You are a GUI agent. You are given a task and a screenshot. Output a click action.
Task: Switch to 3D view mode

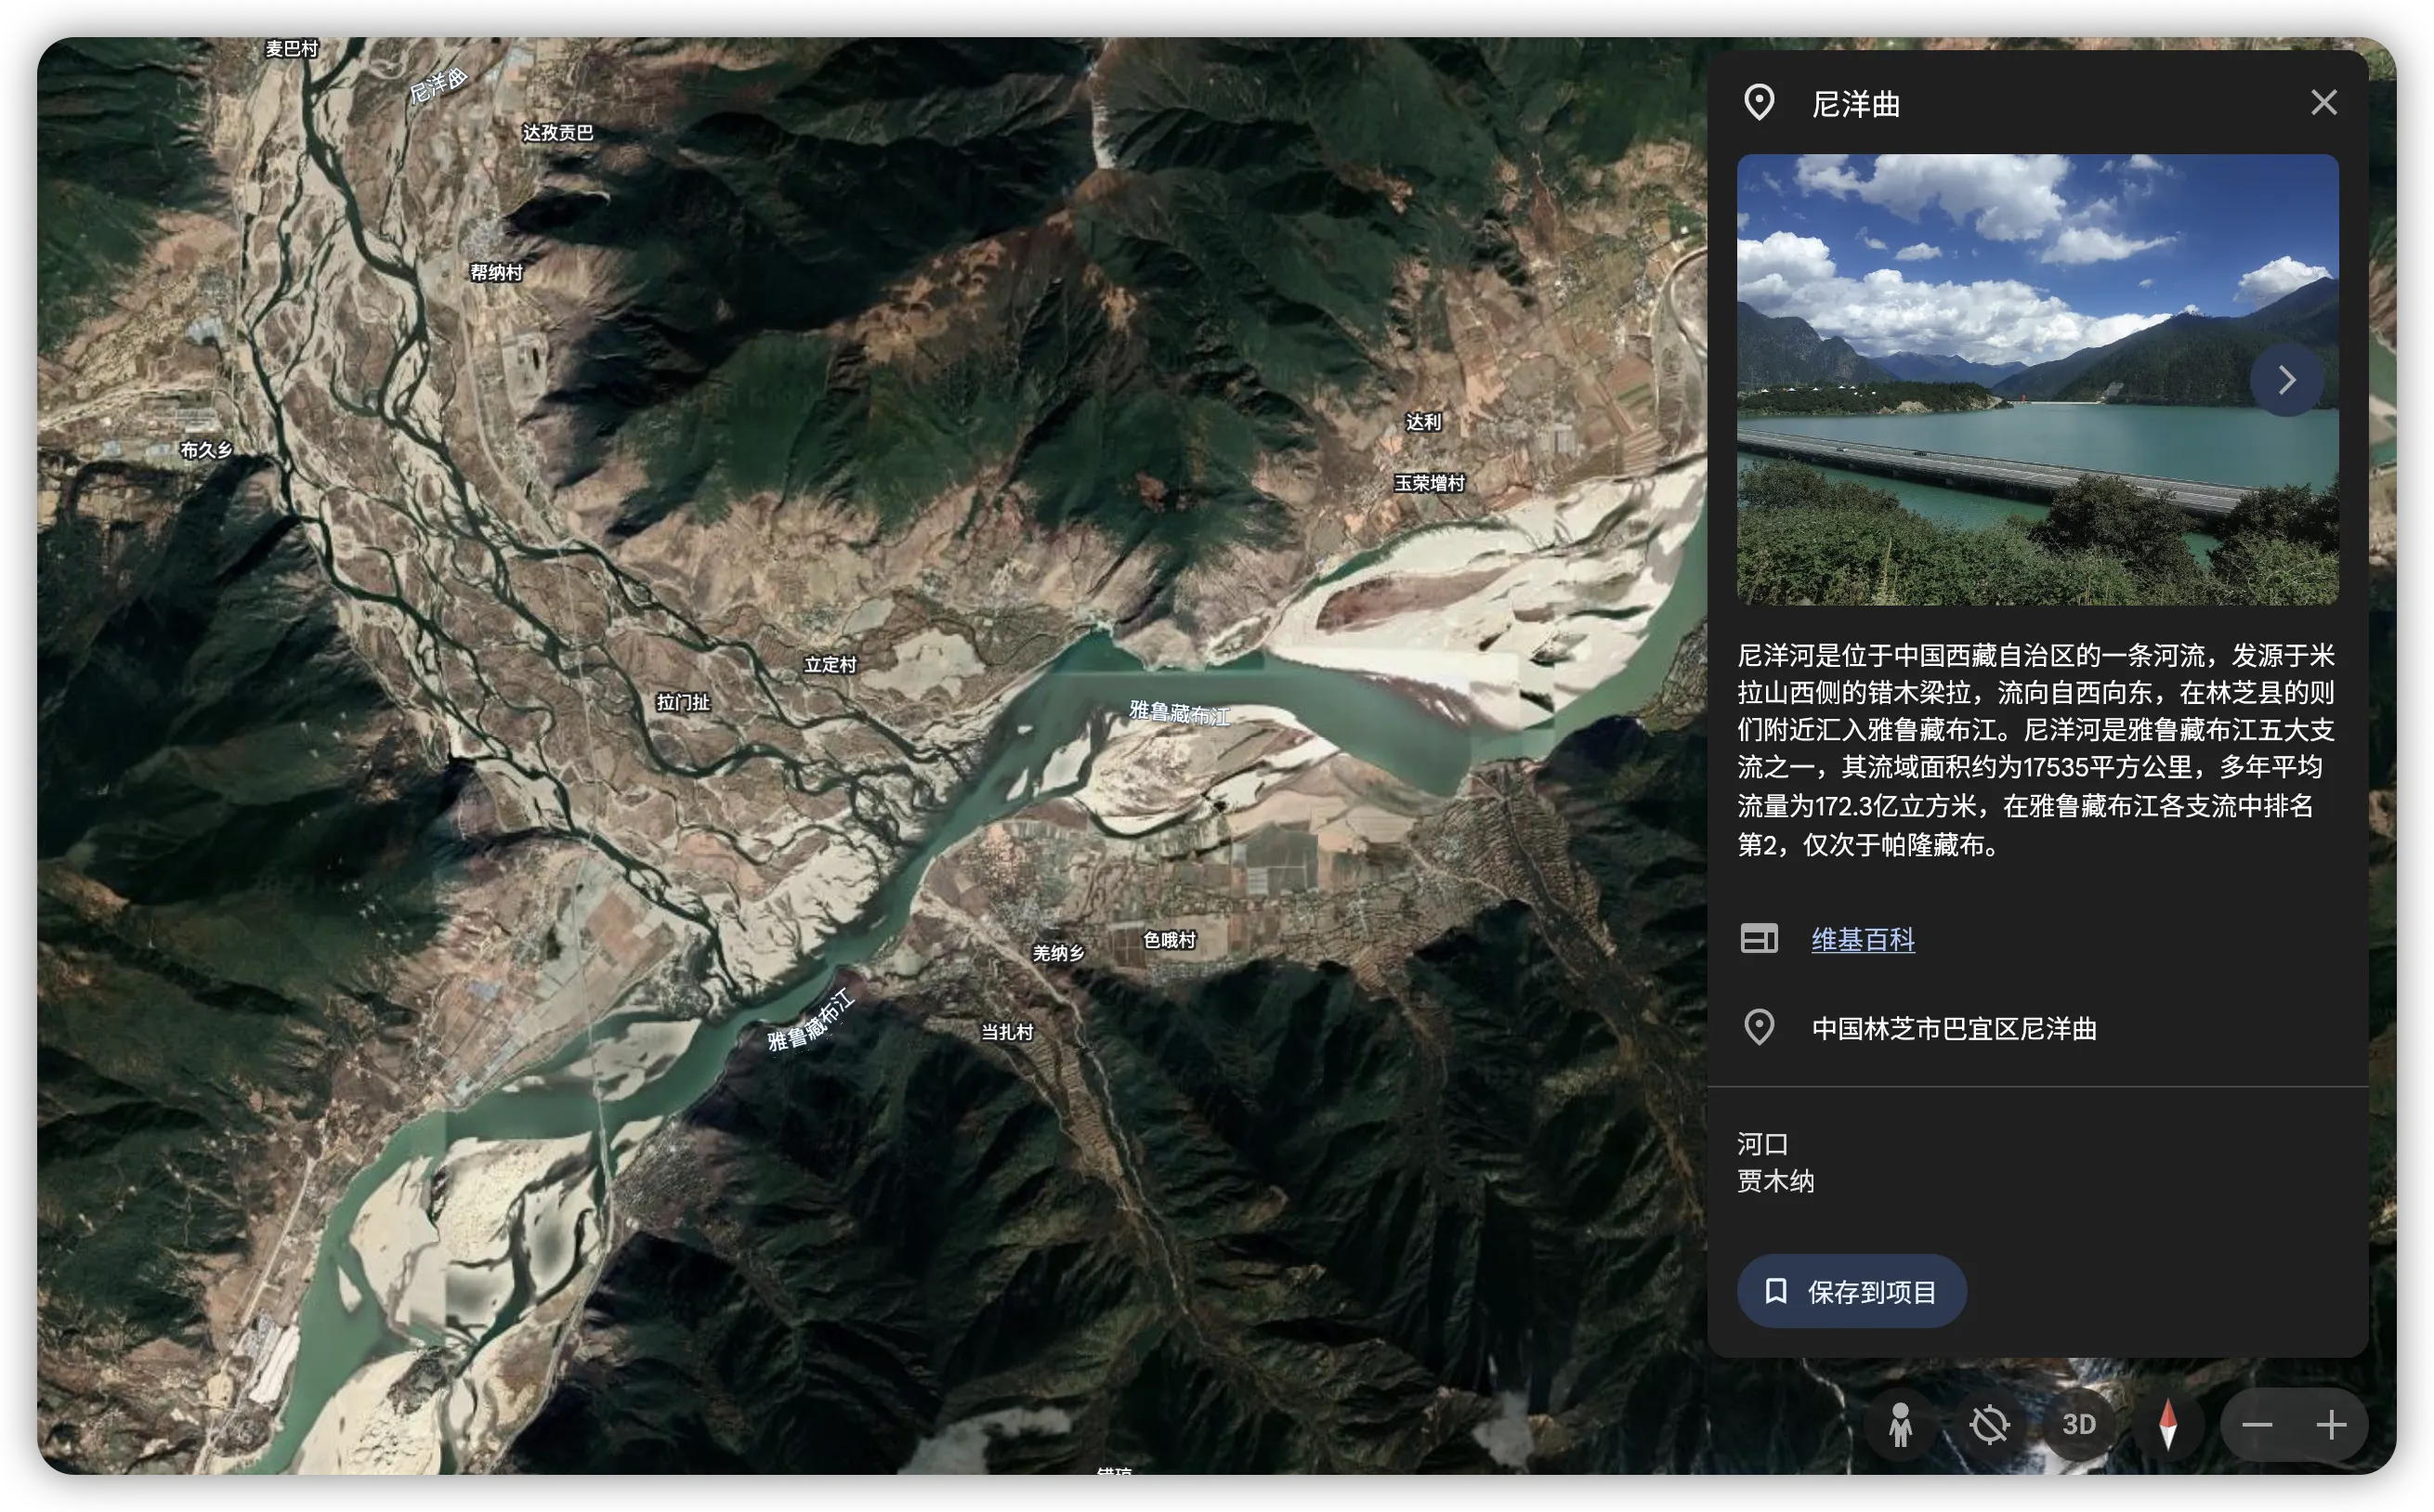coord(2079,1424)
